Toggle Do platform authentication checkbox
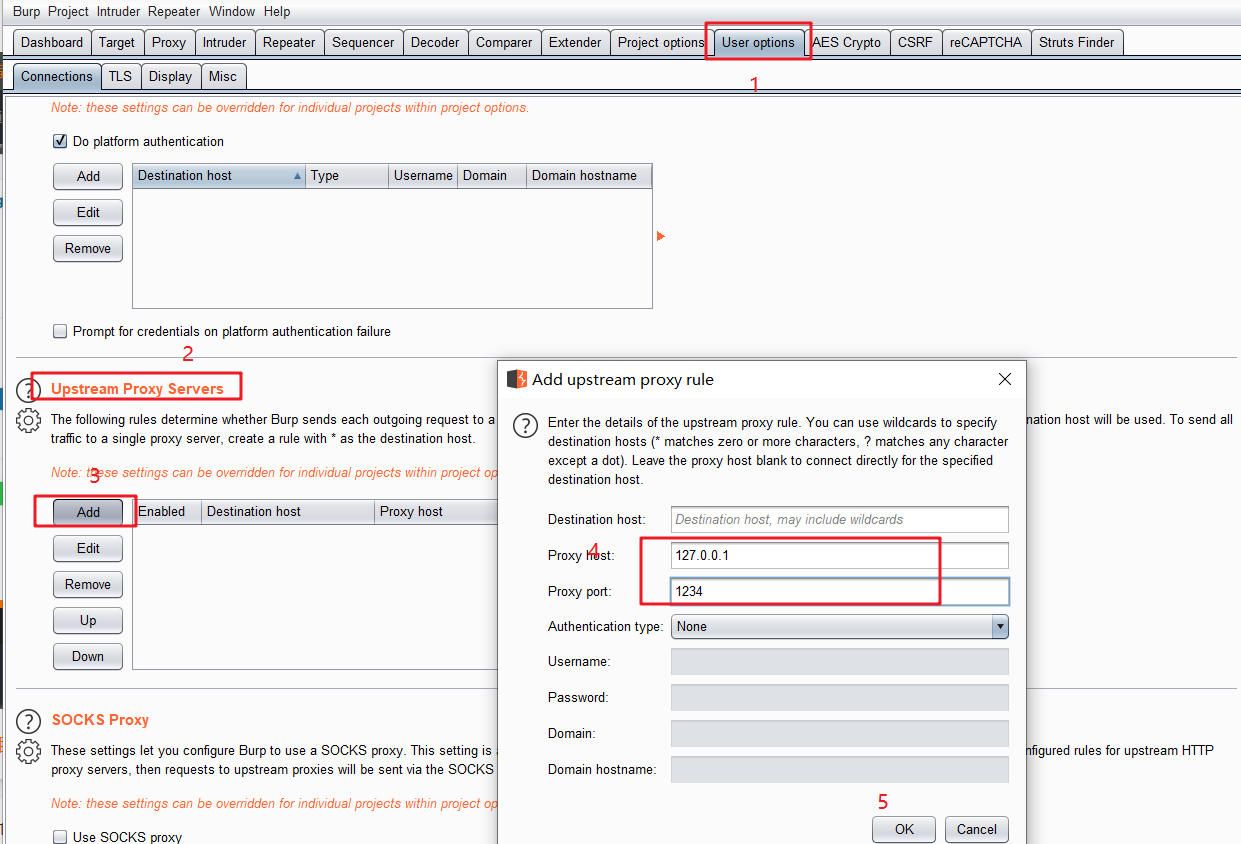Image resolution: width=1241 pixels, height=844 pixels. point(60,141)
